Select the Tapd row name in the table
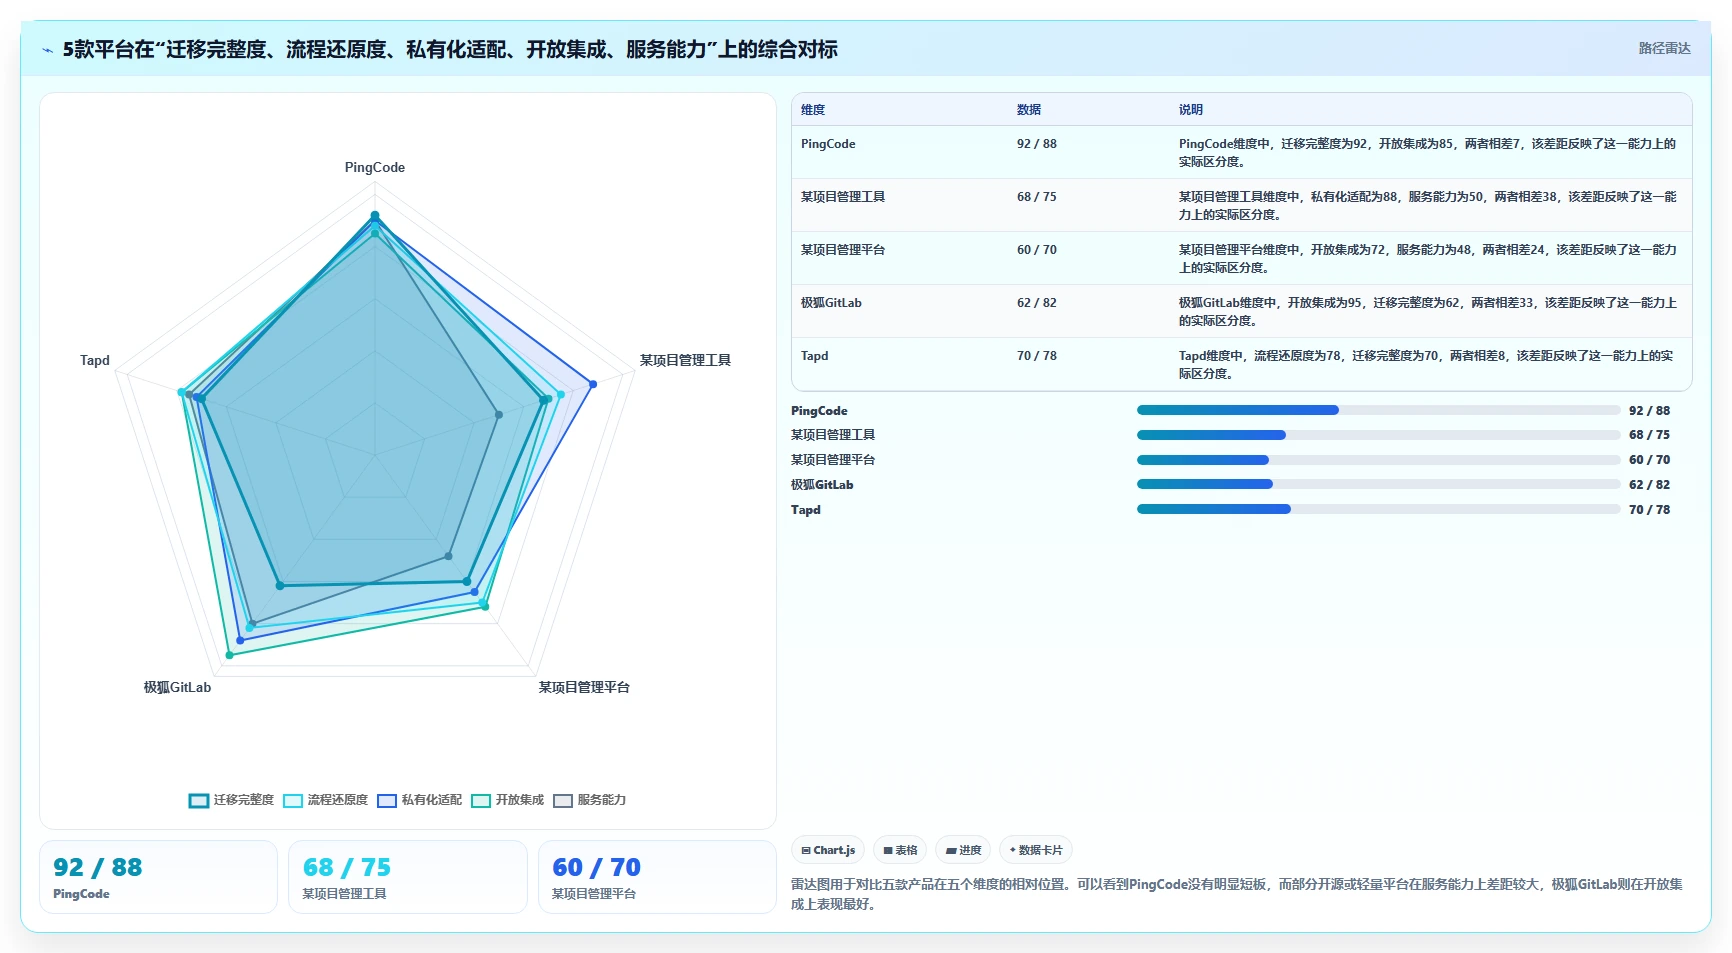 pos(815,356)
